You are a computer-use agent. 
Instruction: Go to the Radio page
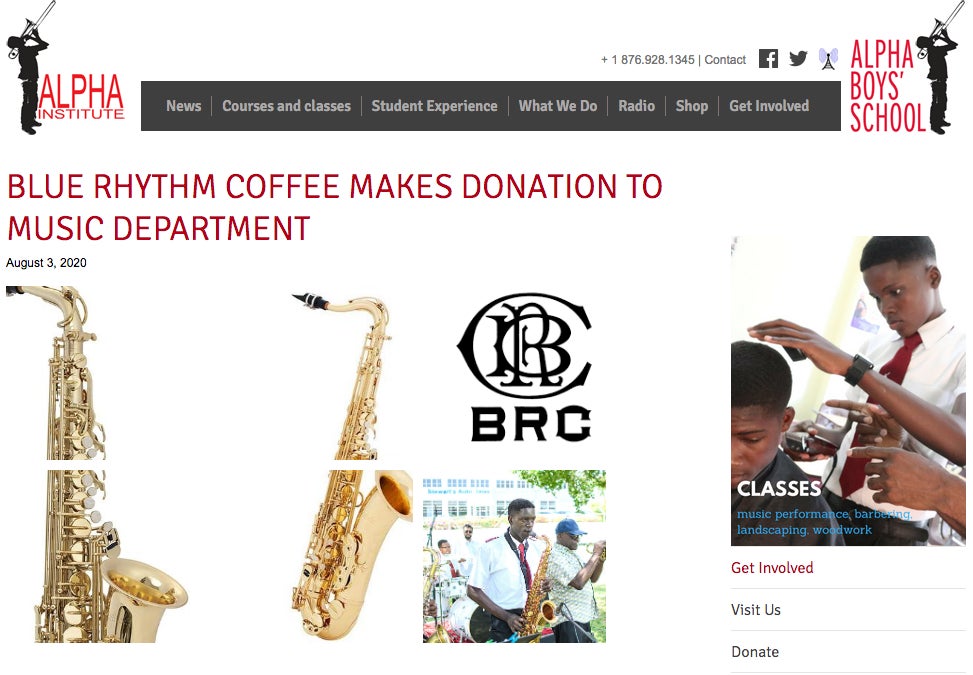(x=637, y=106)
